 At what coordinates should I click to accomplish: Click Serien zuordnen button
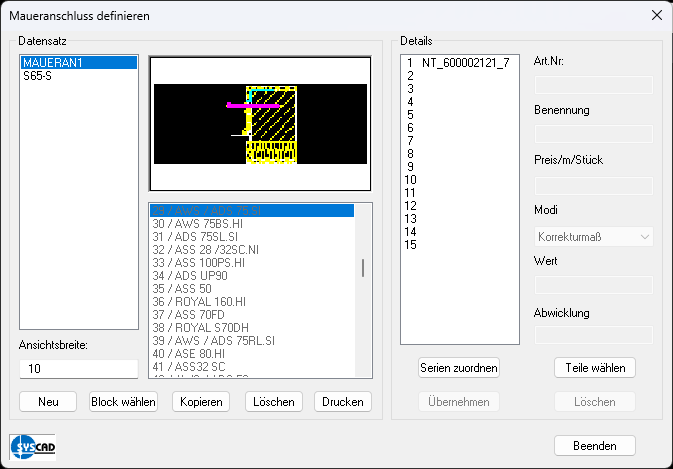pos(459,368)
